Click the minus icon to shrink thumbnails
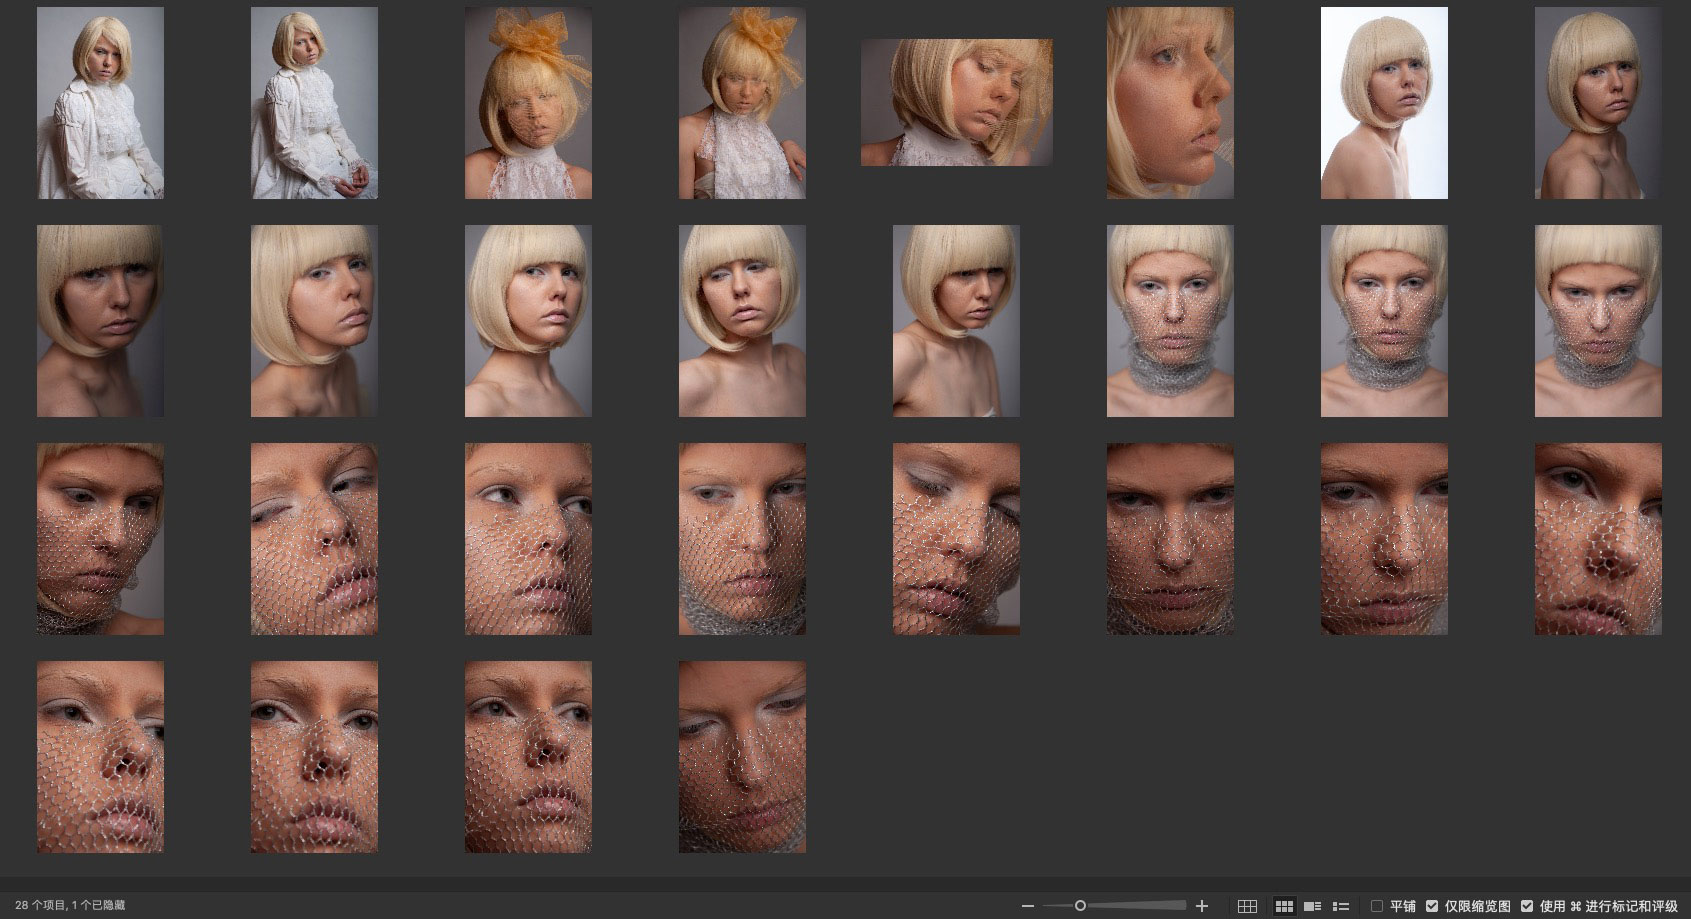 pyautogui.click(x=1028, y=906)
